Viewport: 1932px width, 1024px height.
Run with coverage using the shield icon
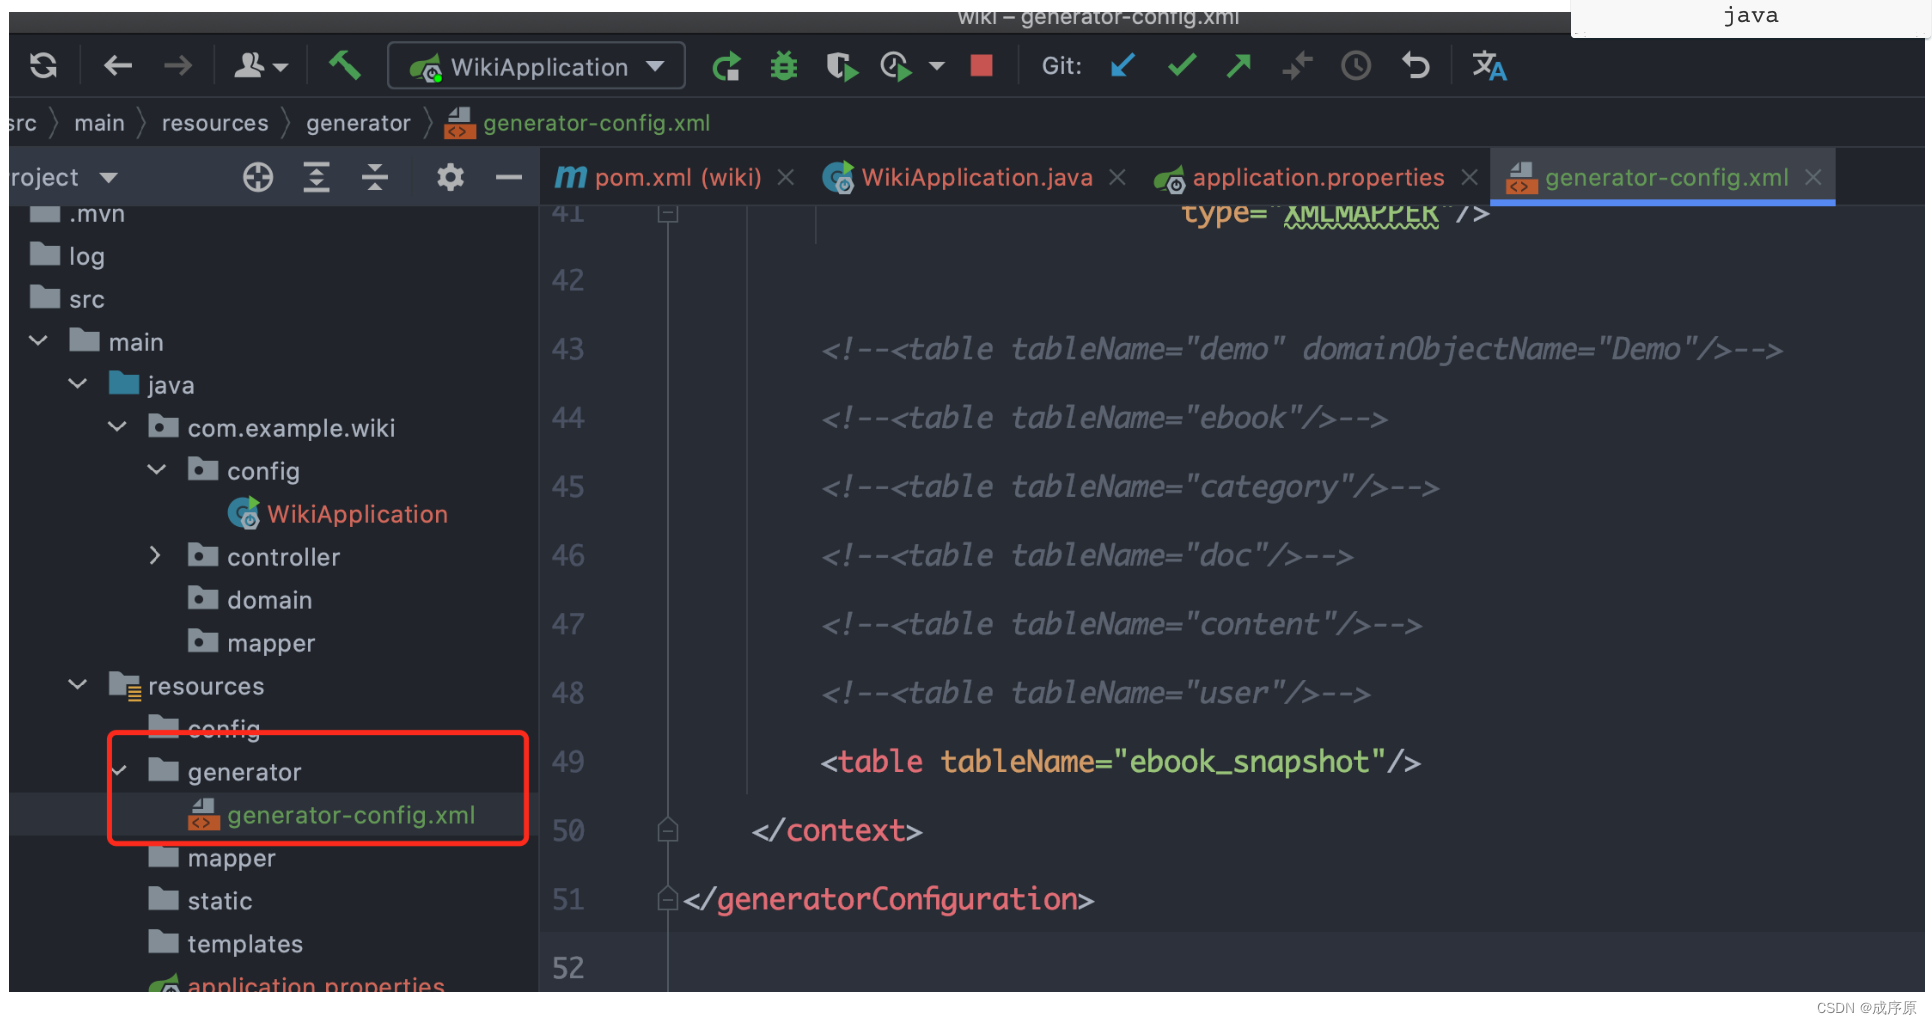click(842, 66)
